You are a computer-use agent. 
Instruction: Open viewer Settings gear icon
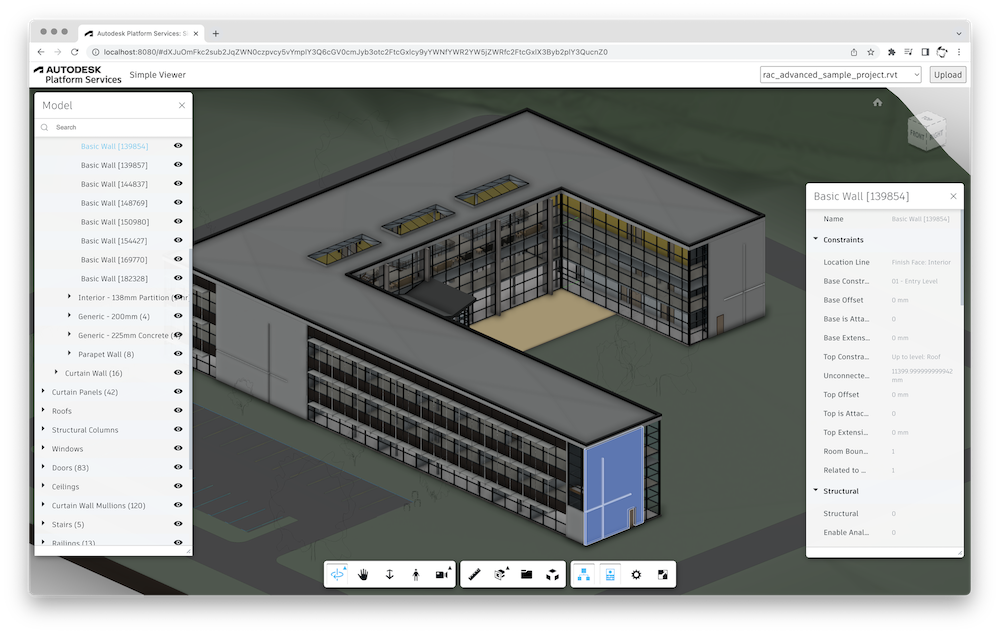[636, 575]
